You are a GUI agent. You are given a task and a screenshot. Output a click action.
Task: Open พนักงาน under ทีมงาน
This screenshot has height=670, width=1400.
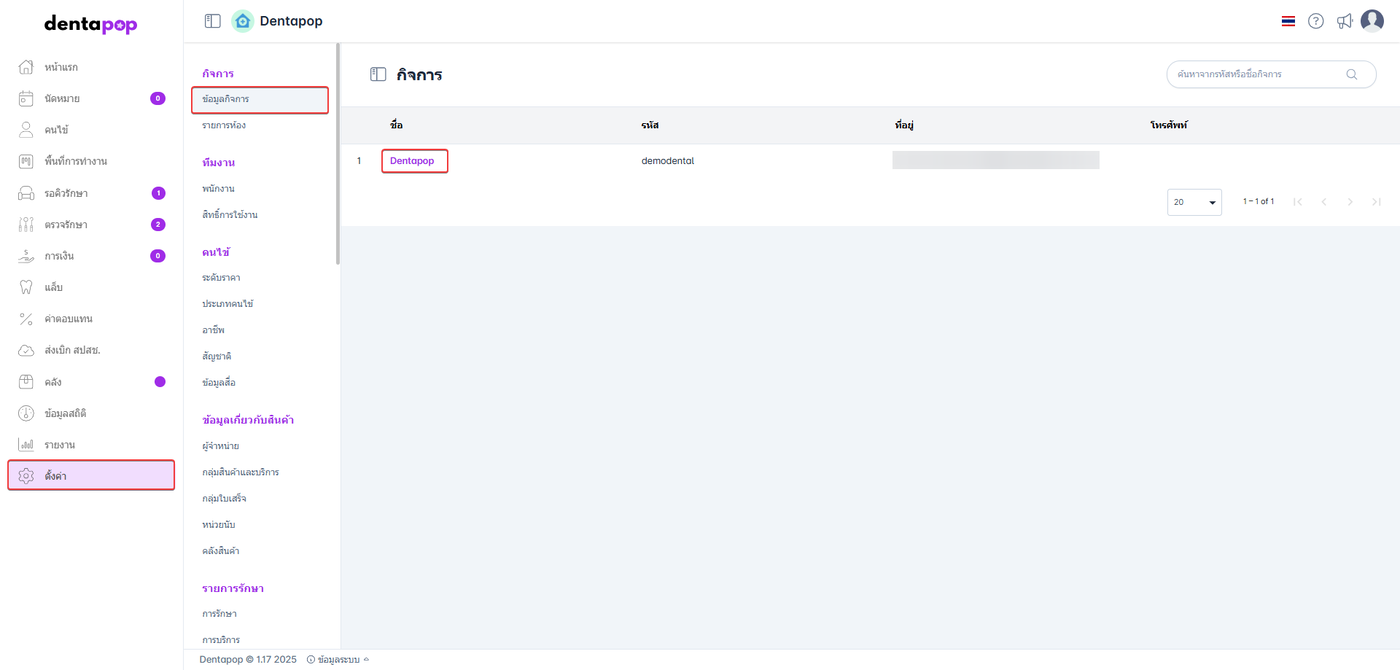click(218, 188)
